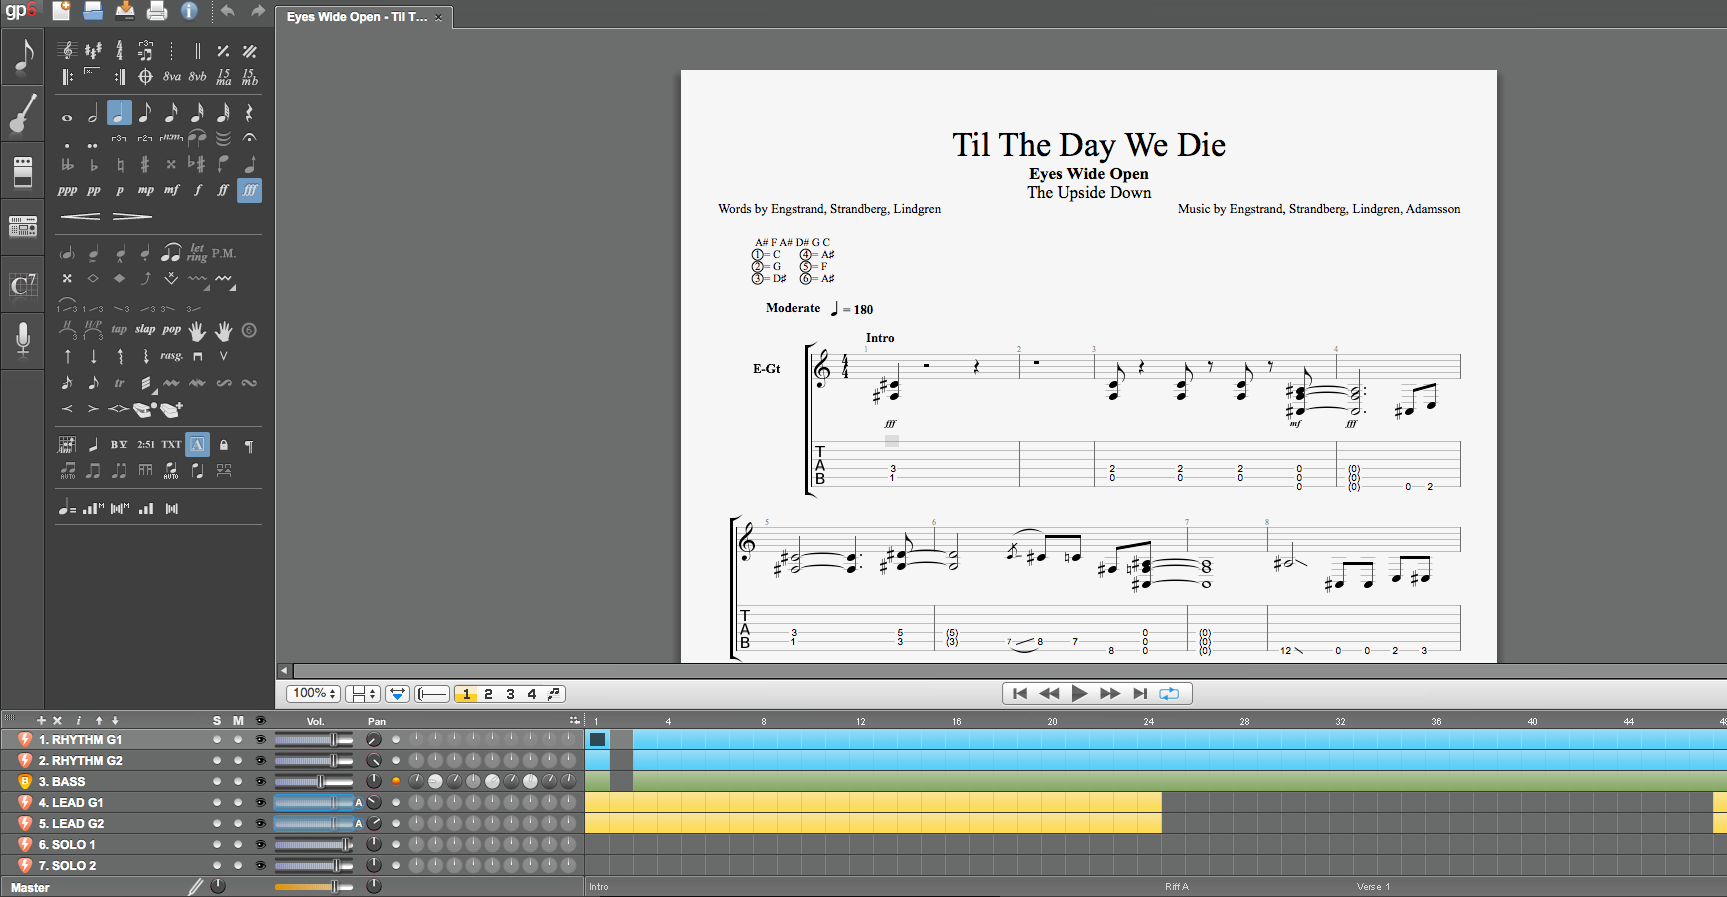This screenshot has height=897, width=1727.
Task: Open the page layout view dropdown
Action: point(362,694)
